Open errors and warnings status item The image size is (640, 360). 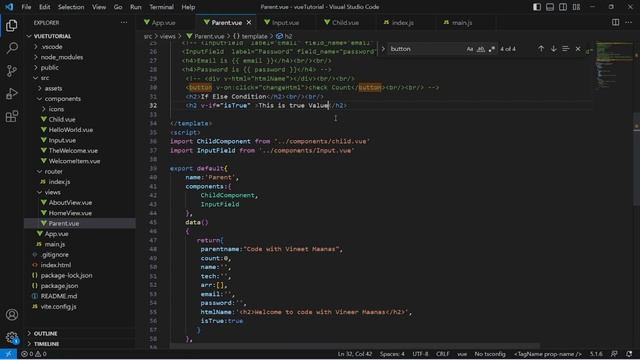(33, 354)
